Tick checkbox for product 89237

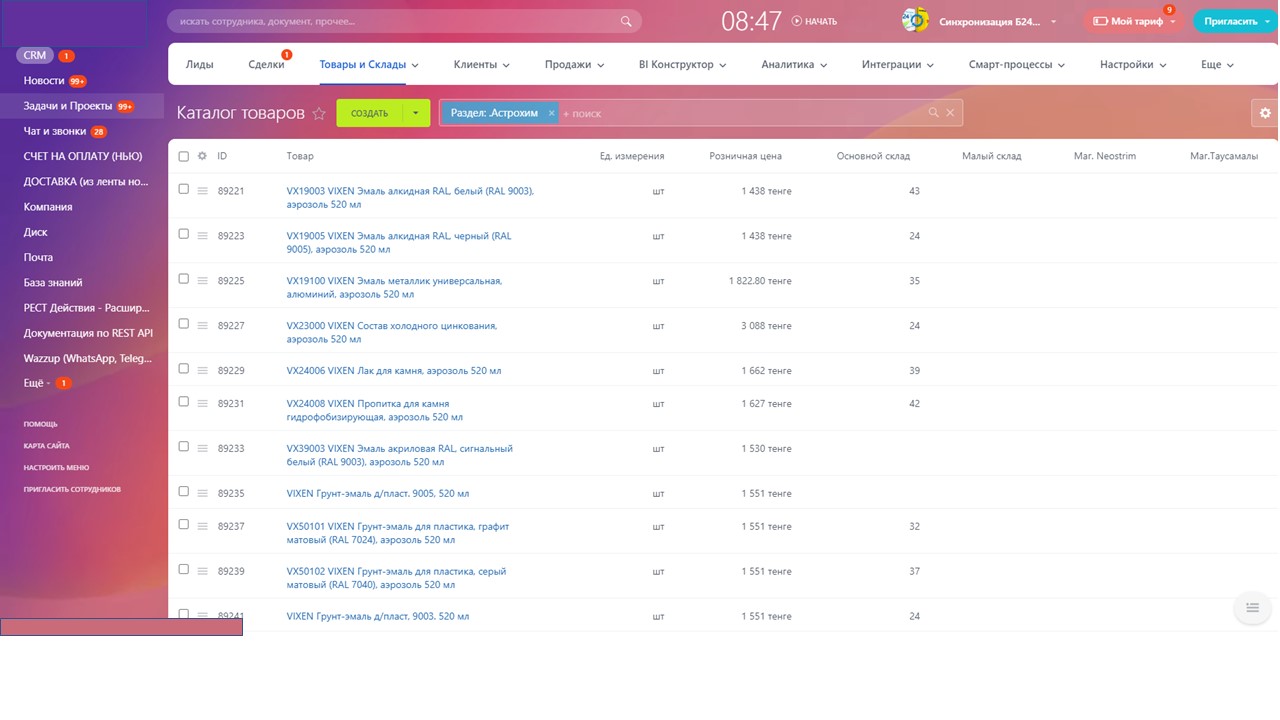[183, 525]
